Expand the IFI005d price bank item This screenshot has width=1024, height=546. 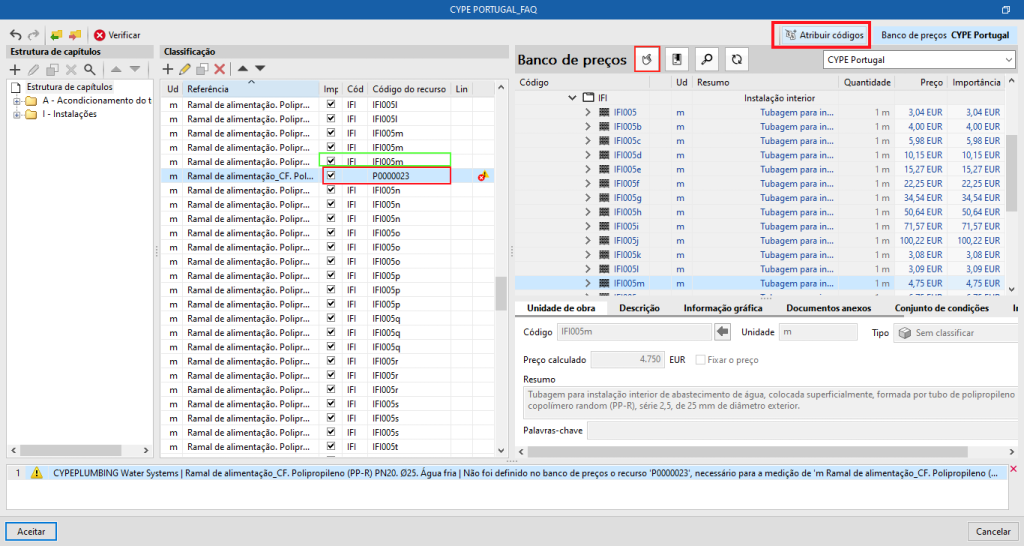587,155
